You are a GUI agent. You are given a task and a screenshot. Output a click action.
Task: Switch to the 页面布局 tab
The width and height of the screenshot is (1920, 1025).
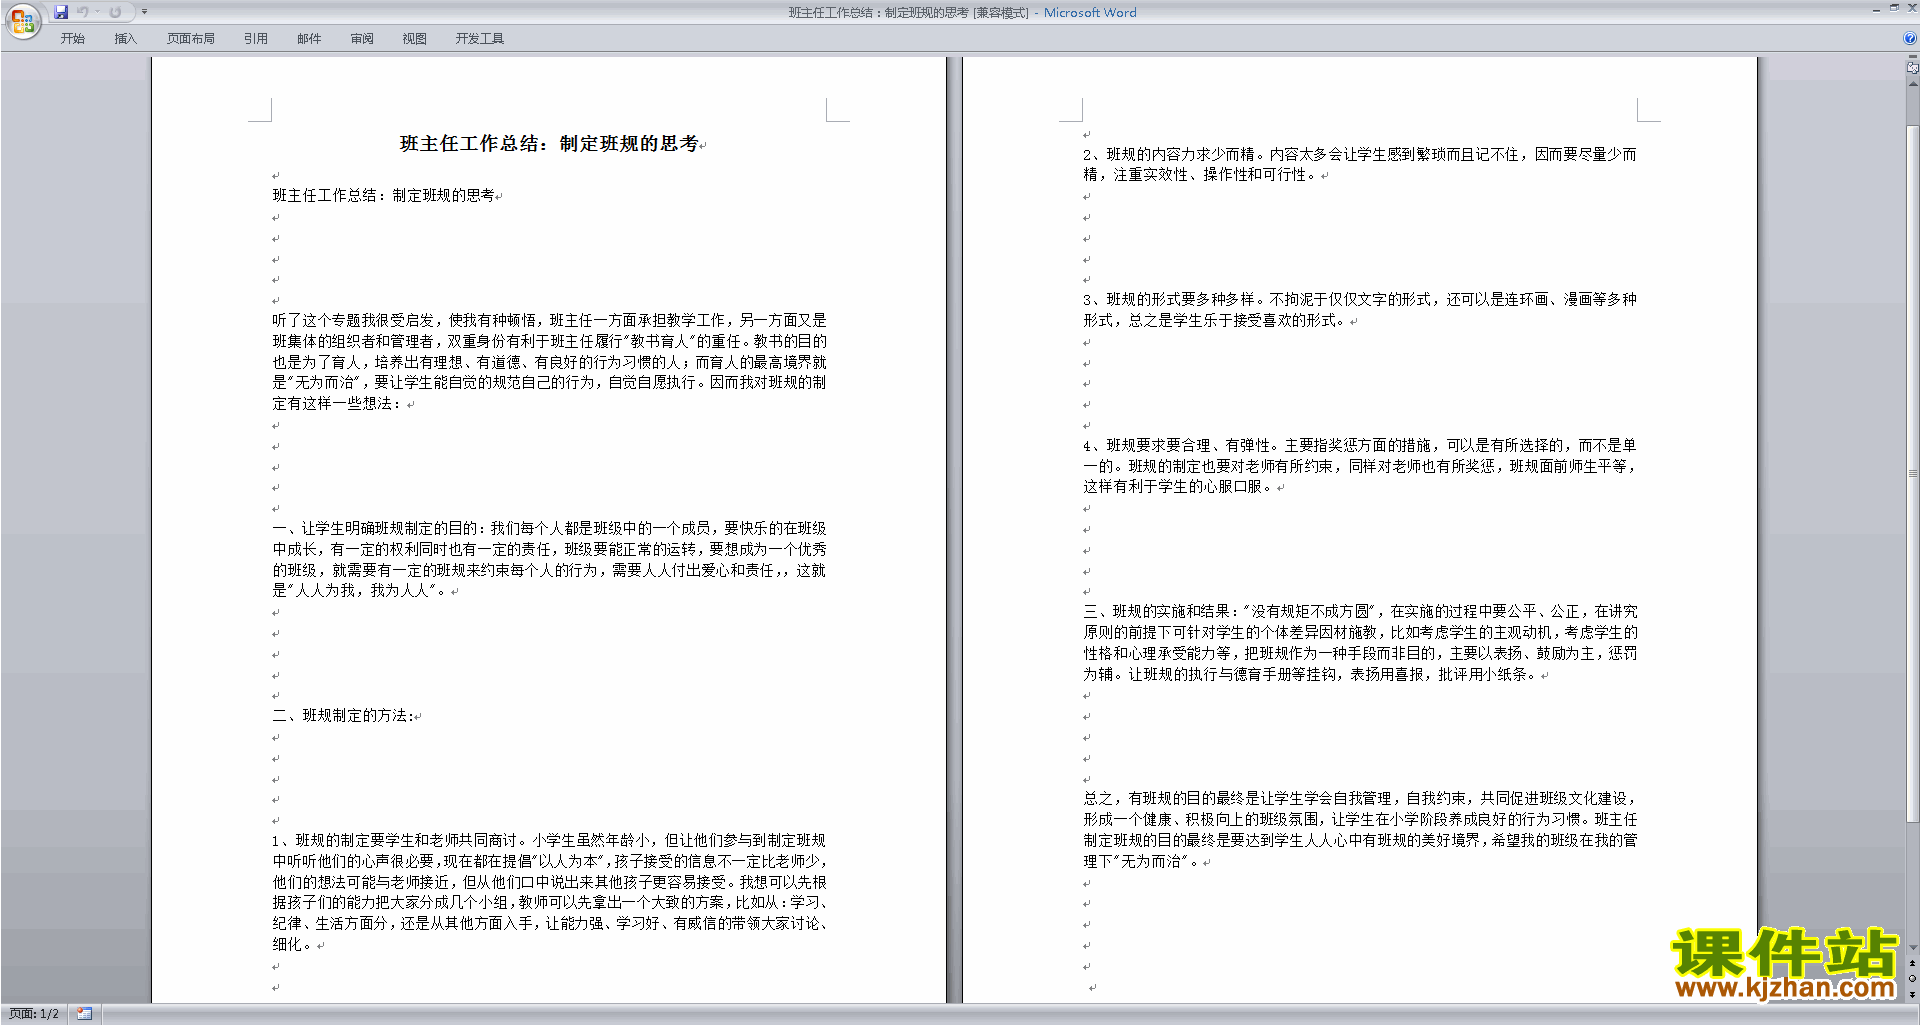click(191, 39)
